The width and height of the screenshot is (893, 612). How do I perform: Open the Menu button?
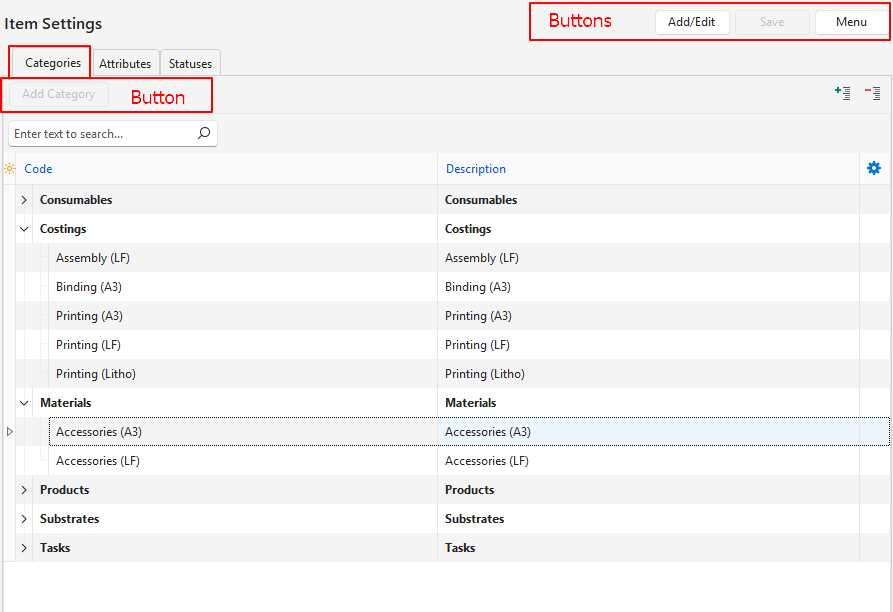(x=851, y=22)
